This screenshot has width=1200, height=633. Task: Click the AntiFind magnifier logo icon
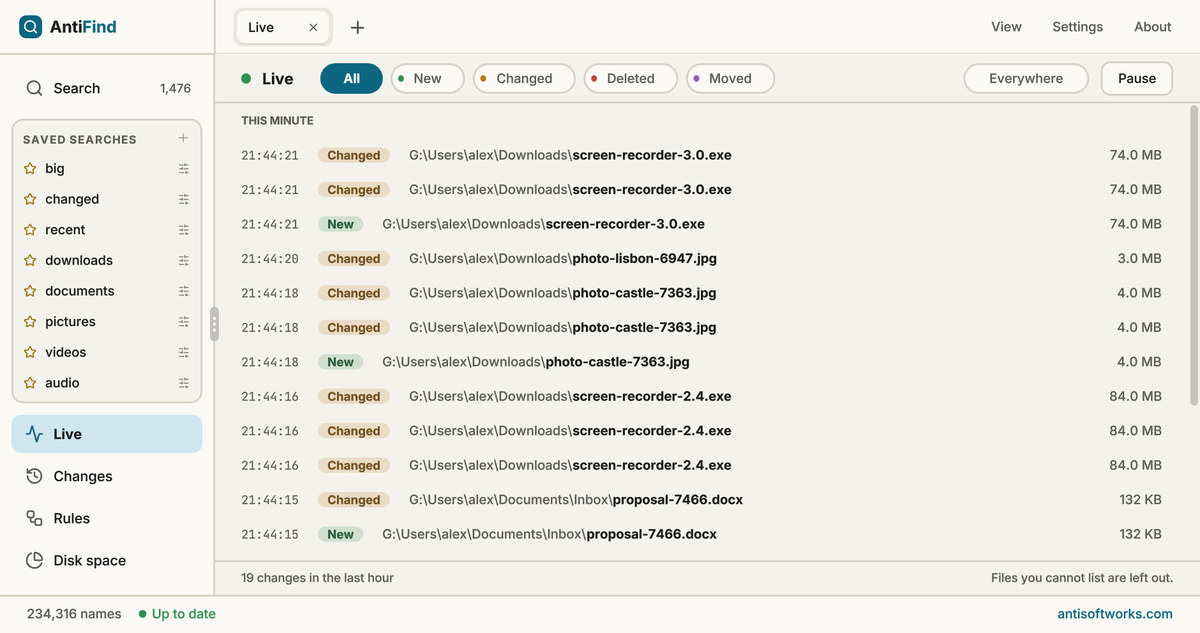[x=31, y=27]
